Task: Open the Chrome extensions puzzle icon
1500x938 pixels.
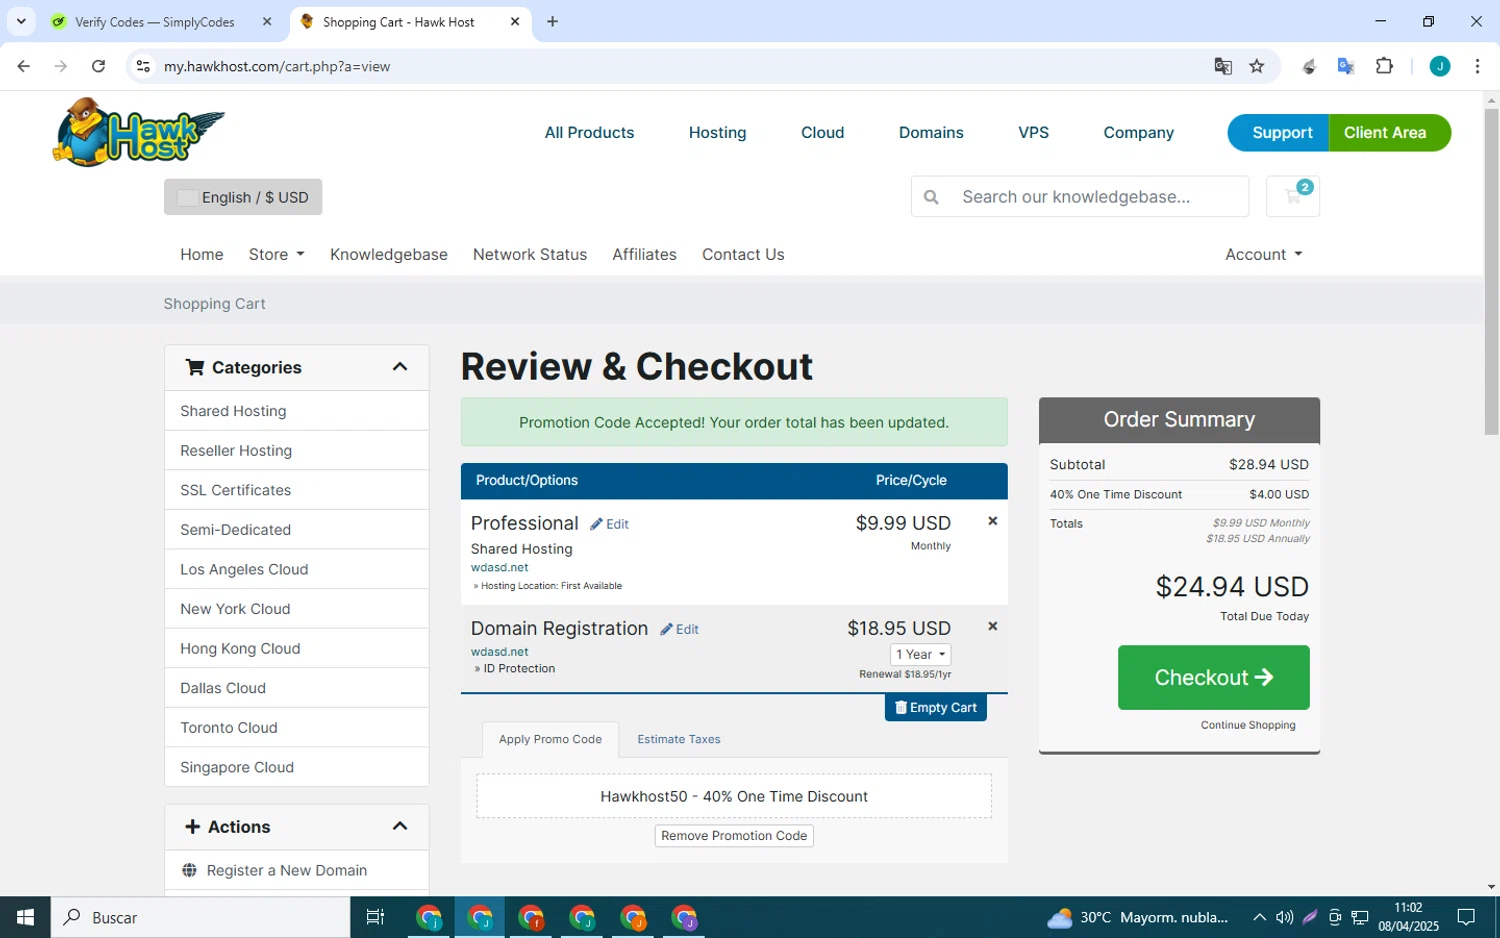Action: pos(1384,66)
